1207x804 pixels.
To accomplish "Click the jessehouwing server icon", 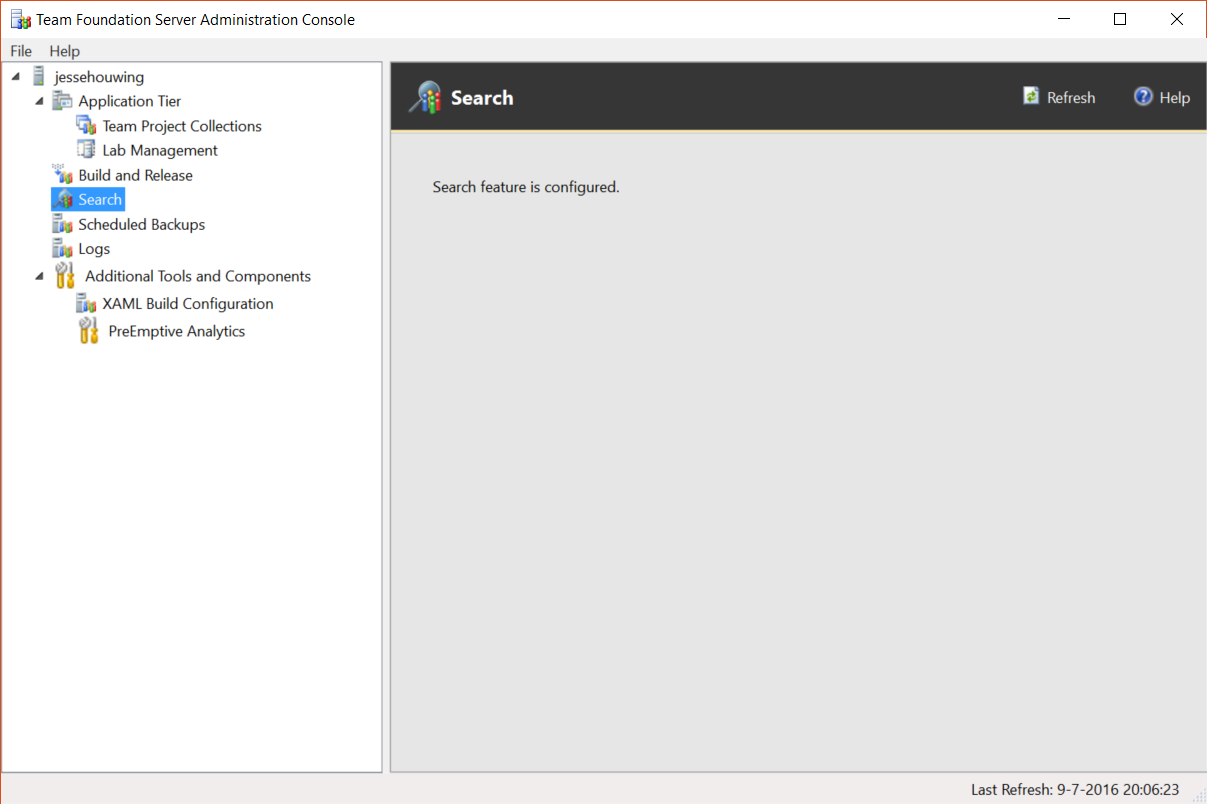I will pyautogui.click(x=39, y=76).
